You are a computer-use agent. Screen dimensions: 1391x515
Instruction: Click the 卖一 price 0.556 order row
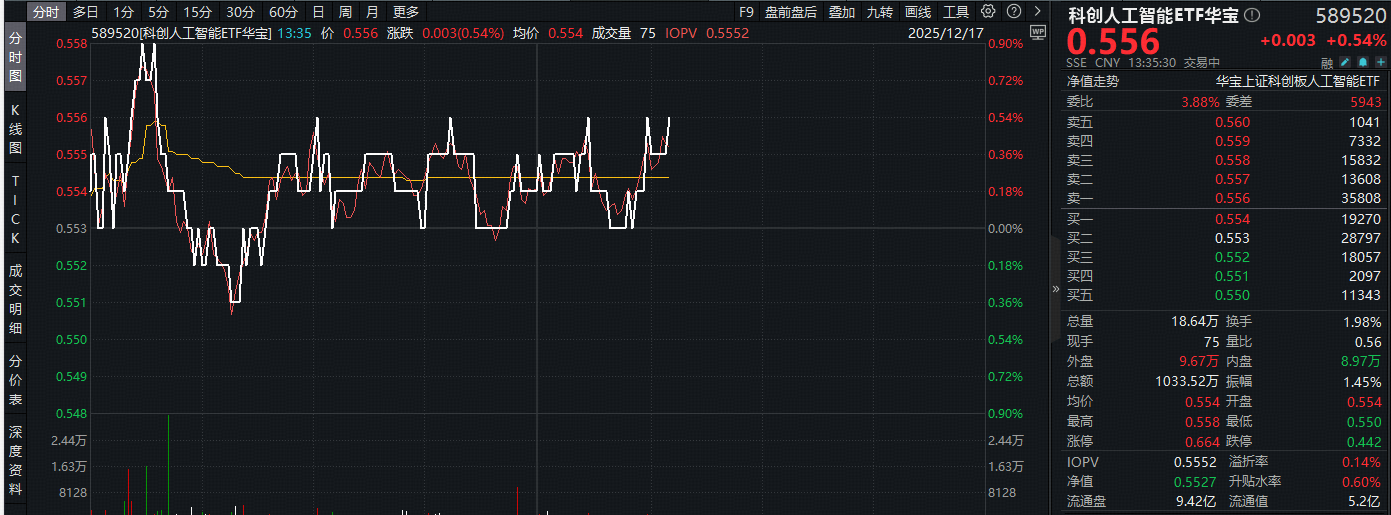(x=1231, y=198)
